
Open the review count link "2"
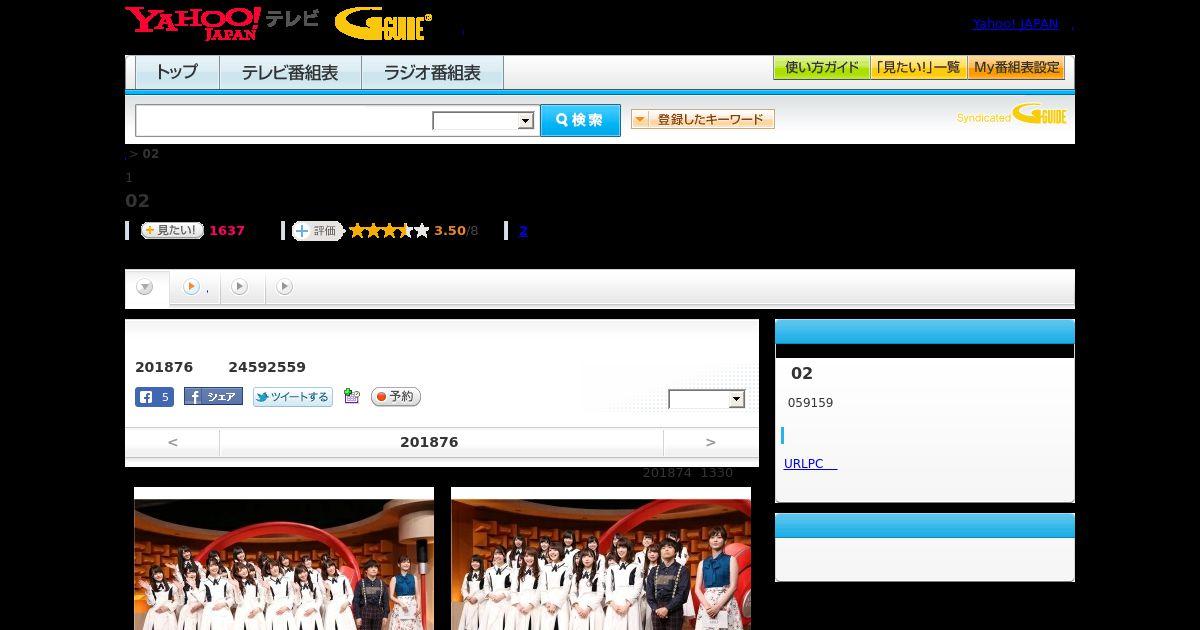523,231
